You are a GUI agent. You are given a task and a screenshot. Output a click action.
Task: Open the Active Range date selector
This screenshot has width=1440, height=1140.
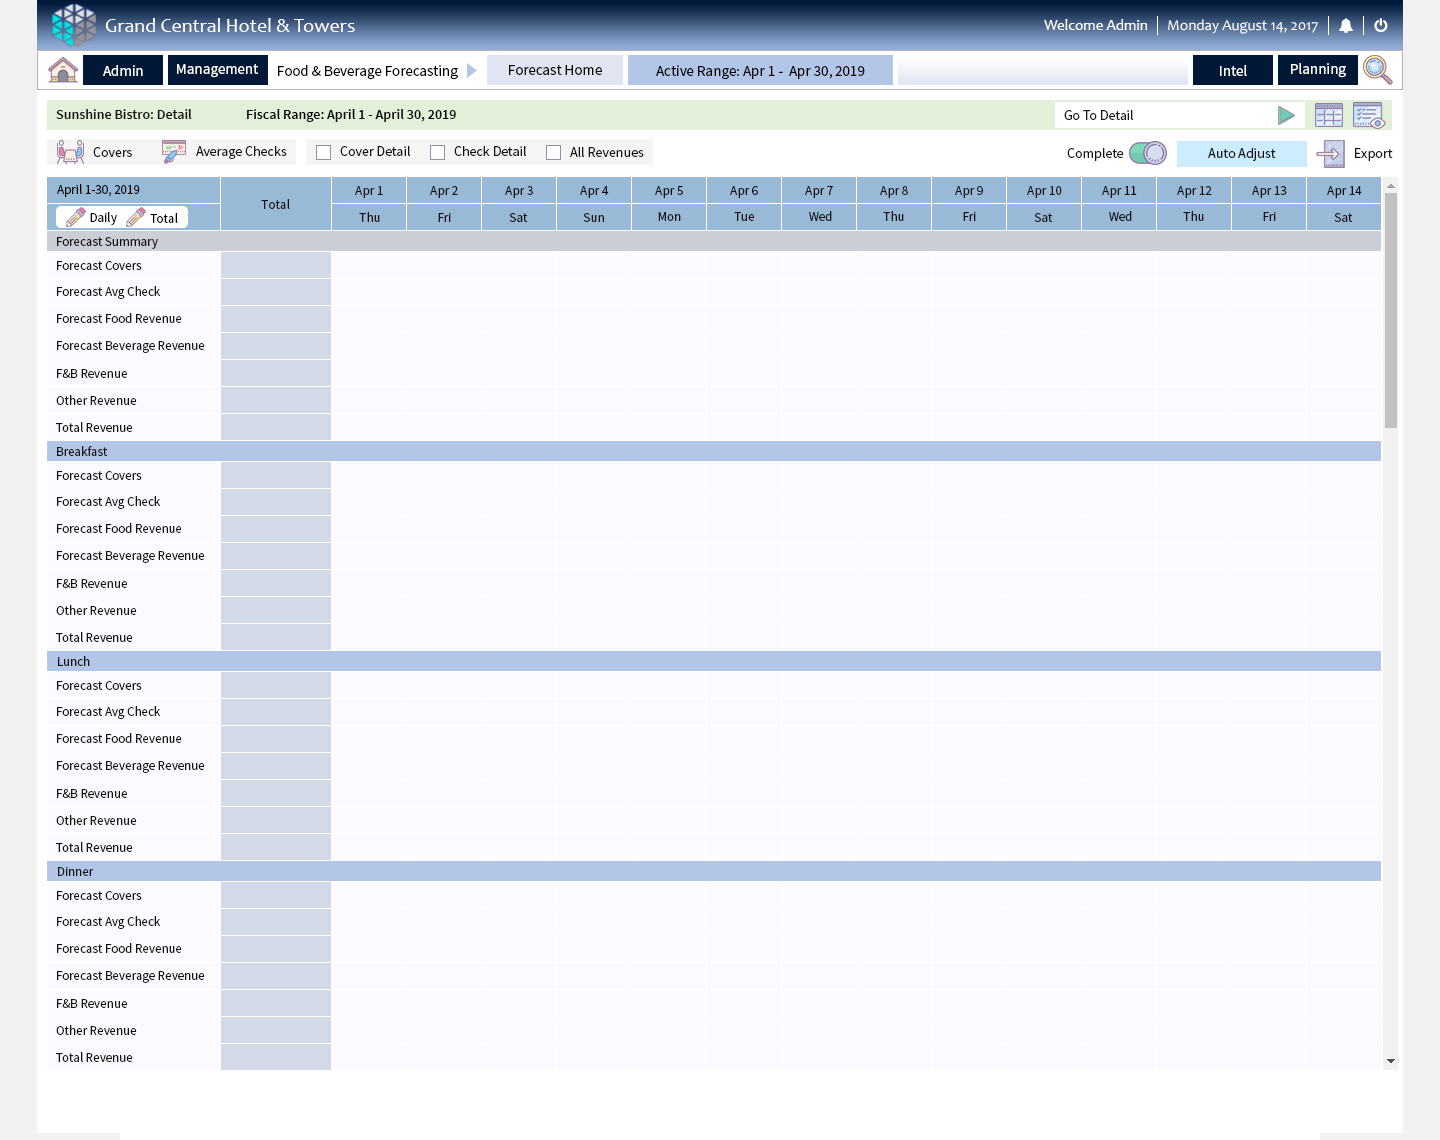760,71
